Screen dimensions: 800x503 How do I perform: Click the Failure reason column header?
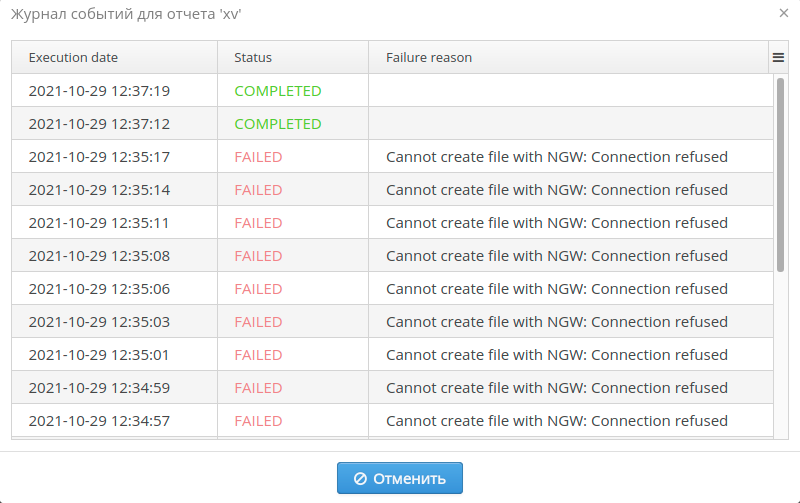tap(429, 58)
